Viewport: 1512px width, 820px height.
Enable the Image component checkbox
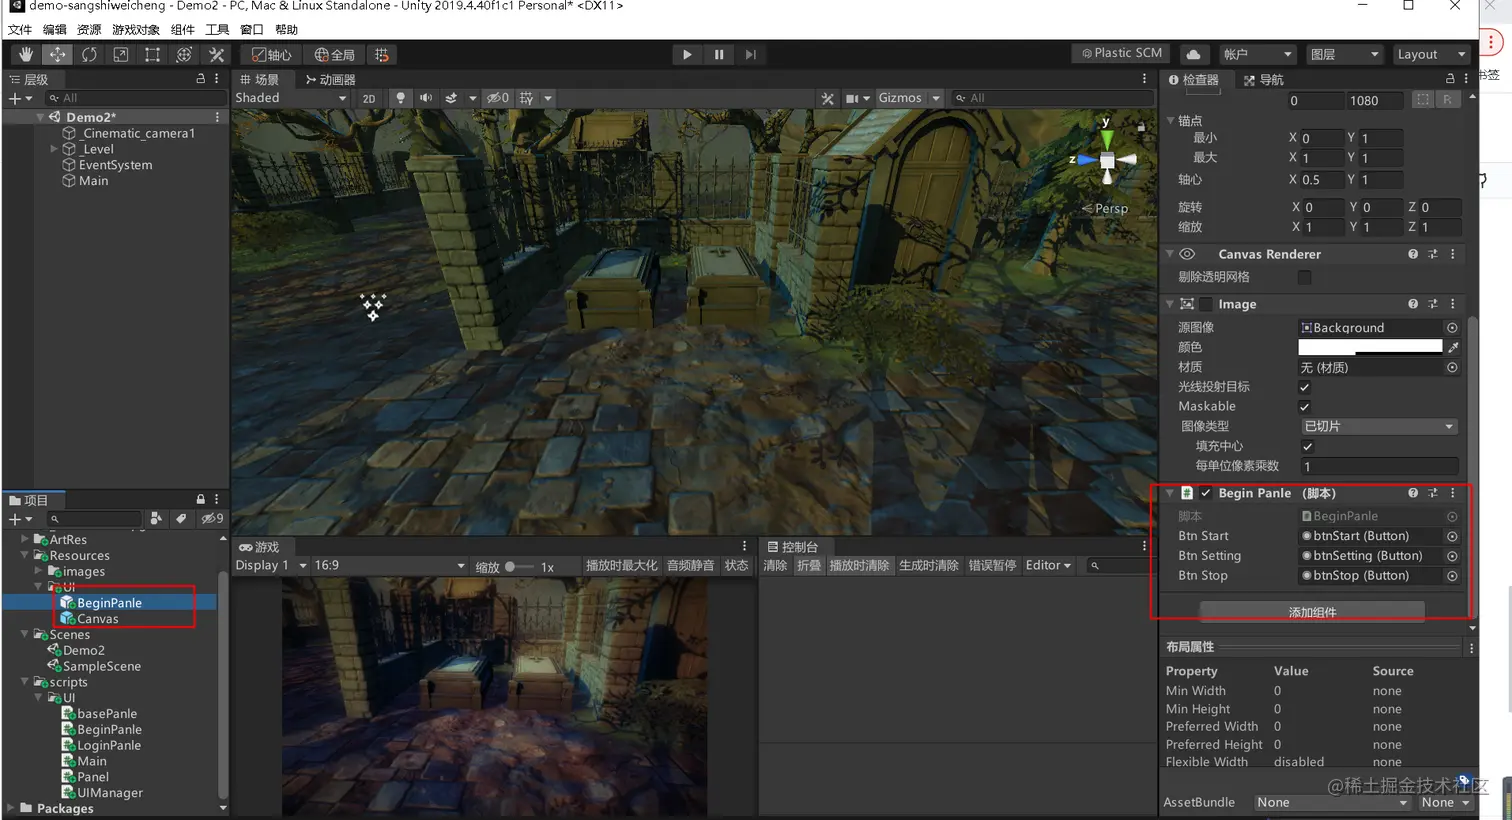1206,304
